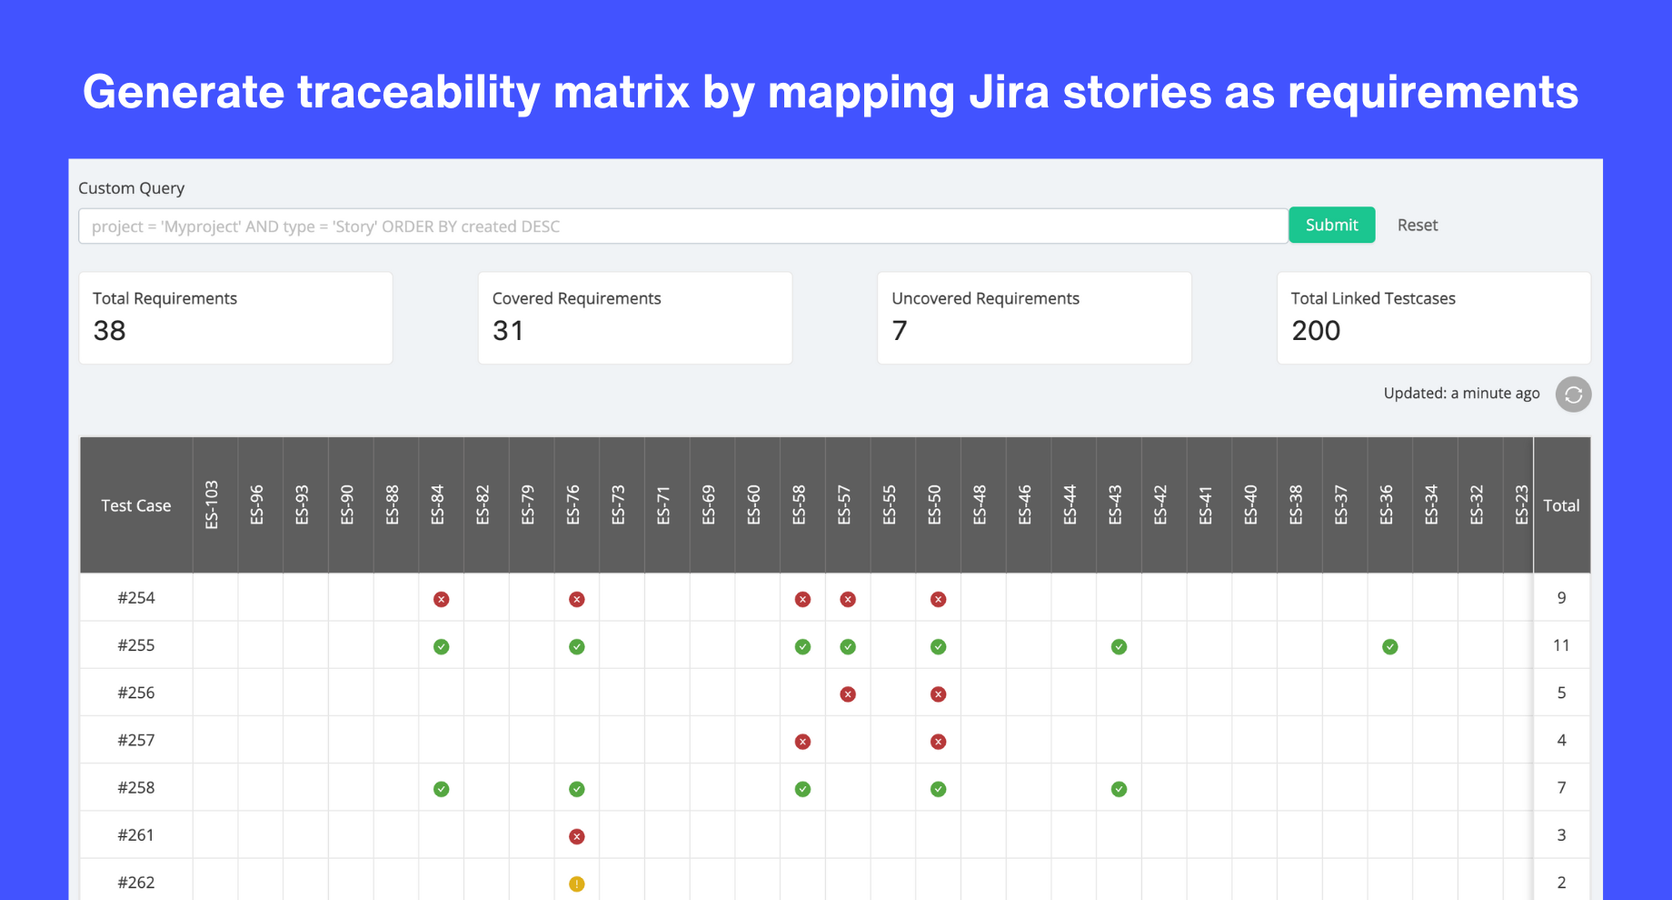Click passed status icon for #255 under ES-43
The image size is (1672, 900).
tap(1119, 647)
